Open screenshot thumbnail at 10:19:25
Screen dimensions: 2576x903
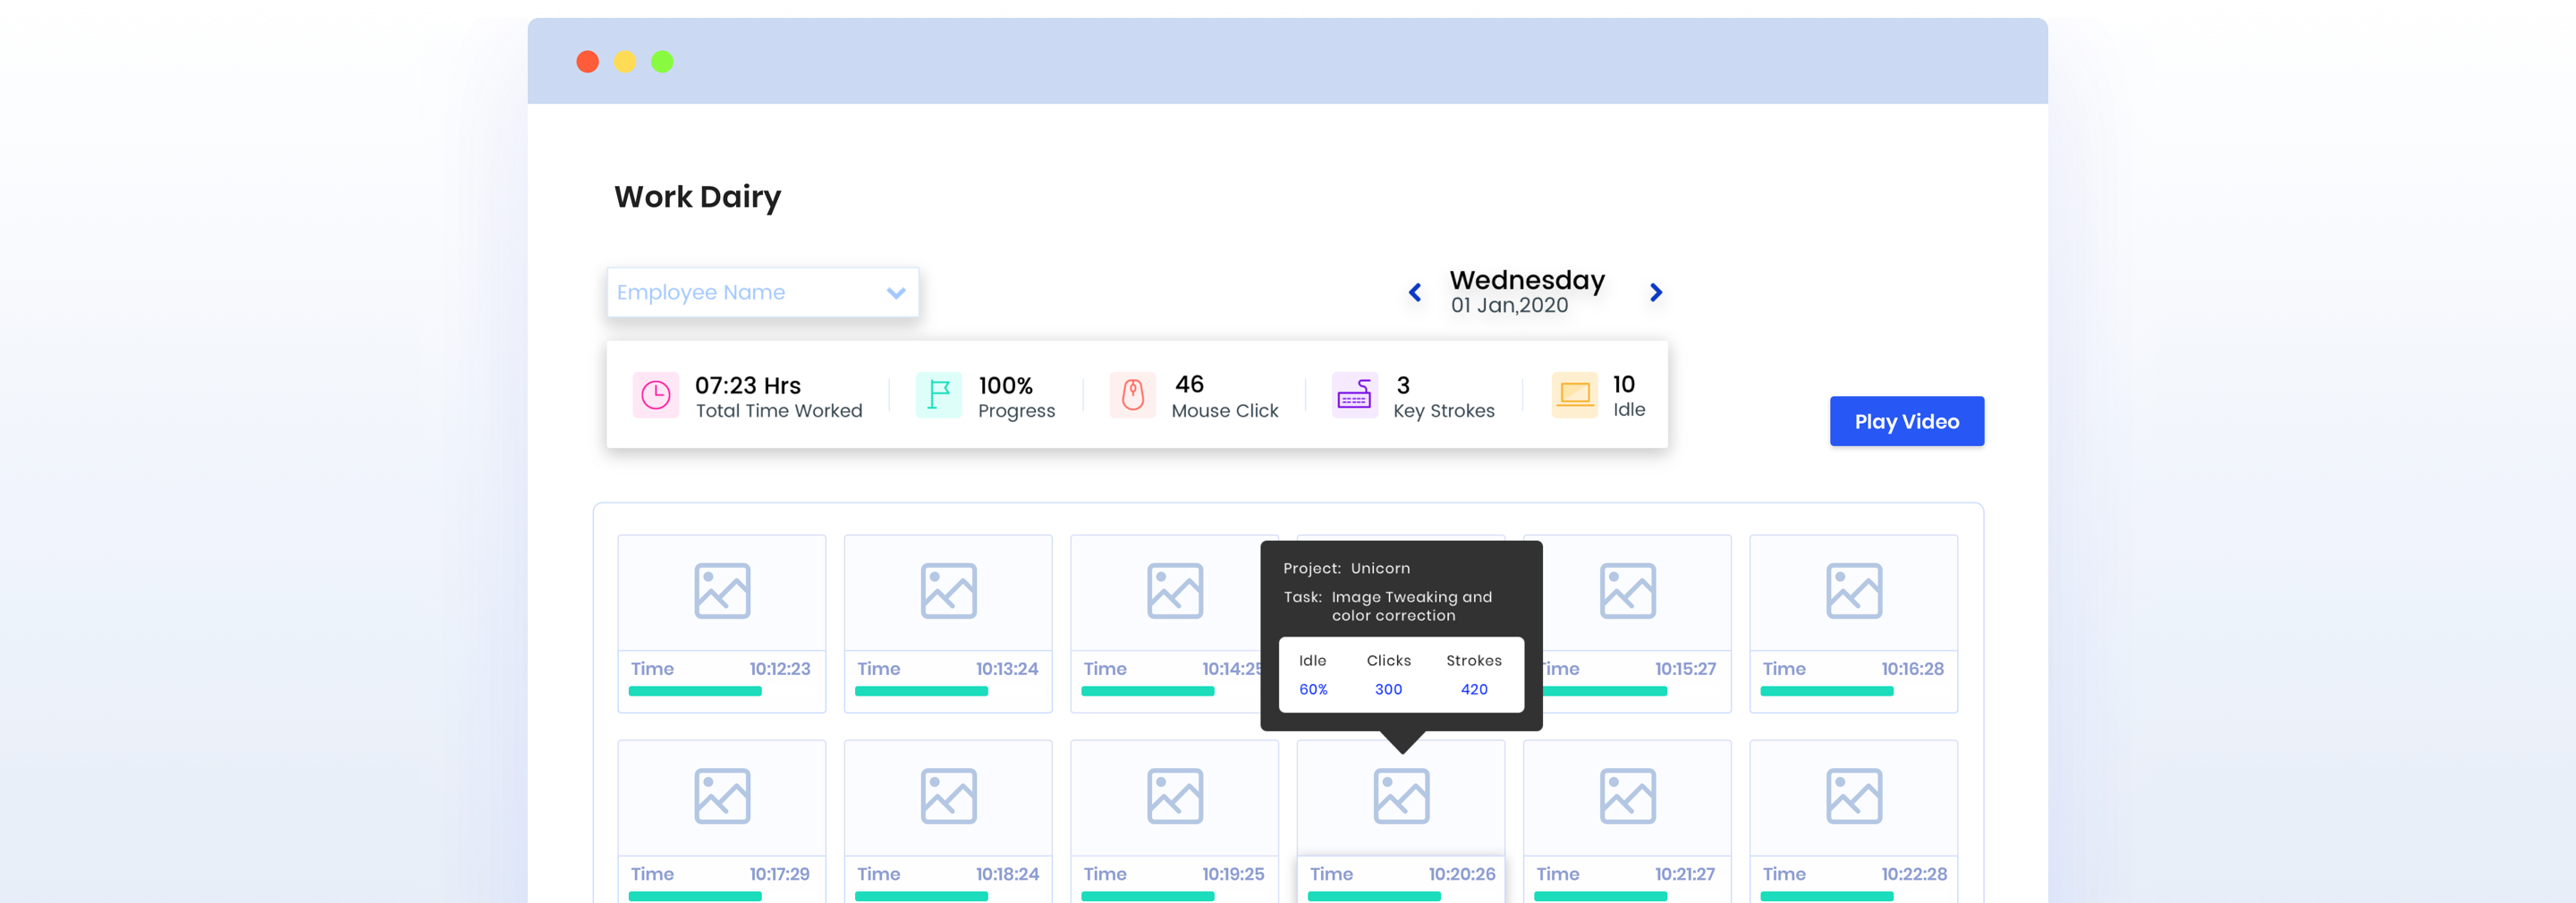pyautogui.click(x=1174, y=796)
